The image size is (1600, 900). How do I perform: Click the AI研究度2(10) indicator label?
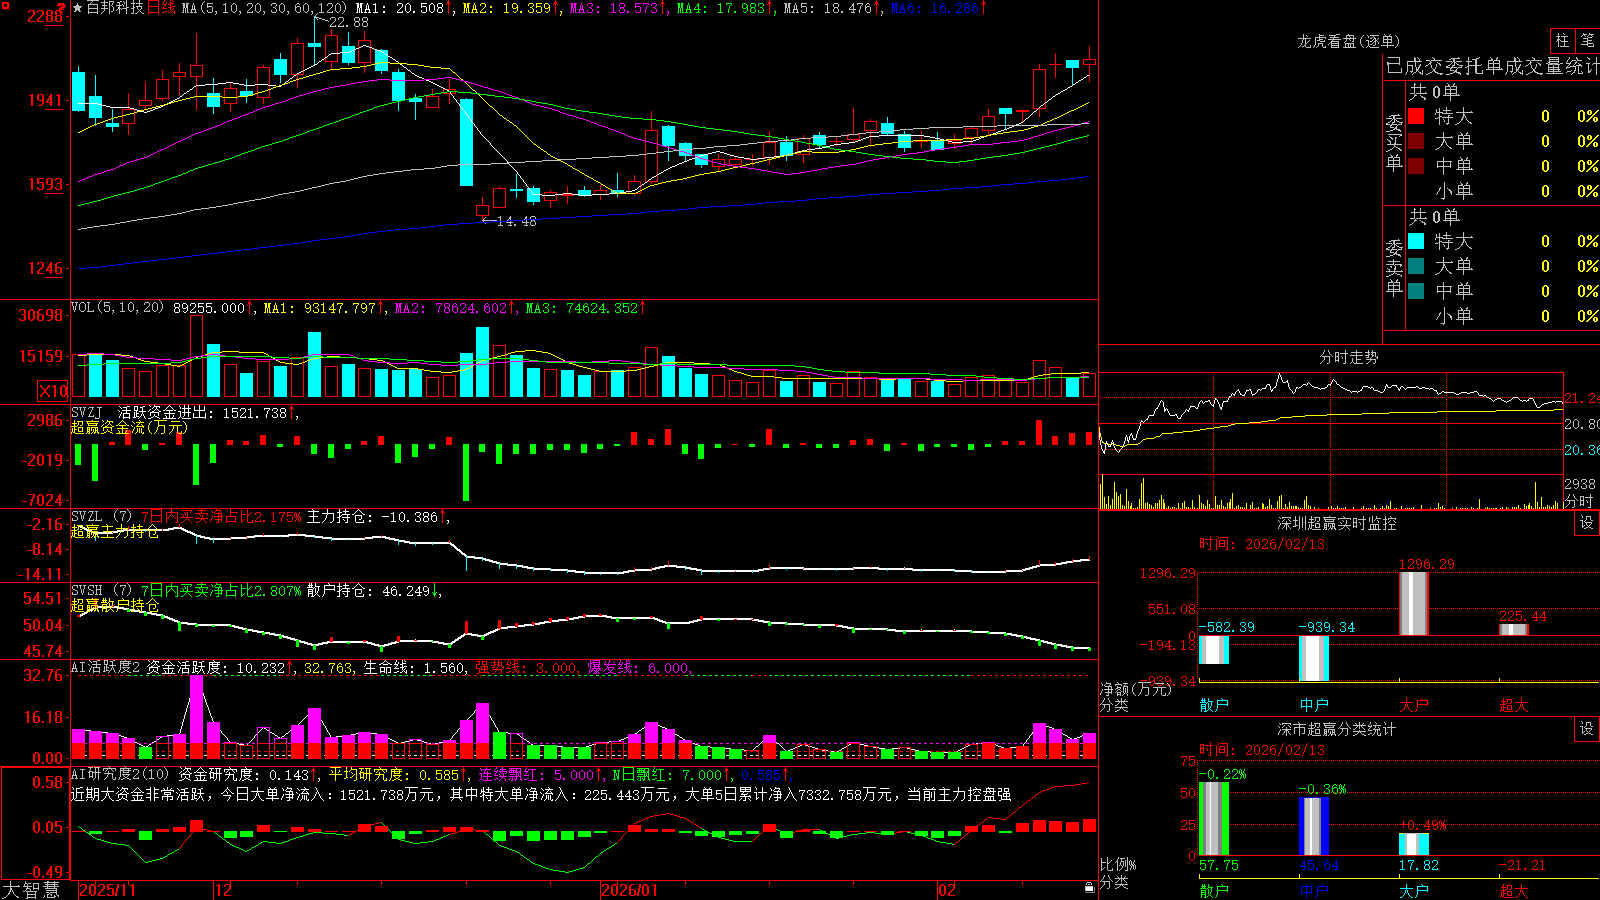tap(121, 774)
